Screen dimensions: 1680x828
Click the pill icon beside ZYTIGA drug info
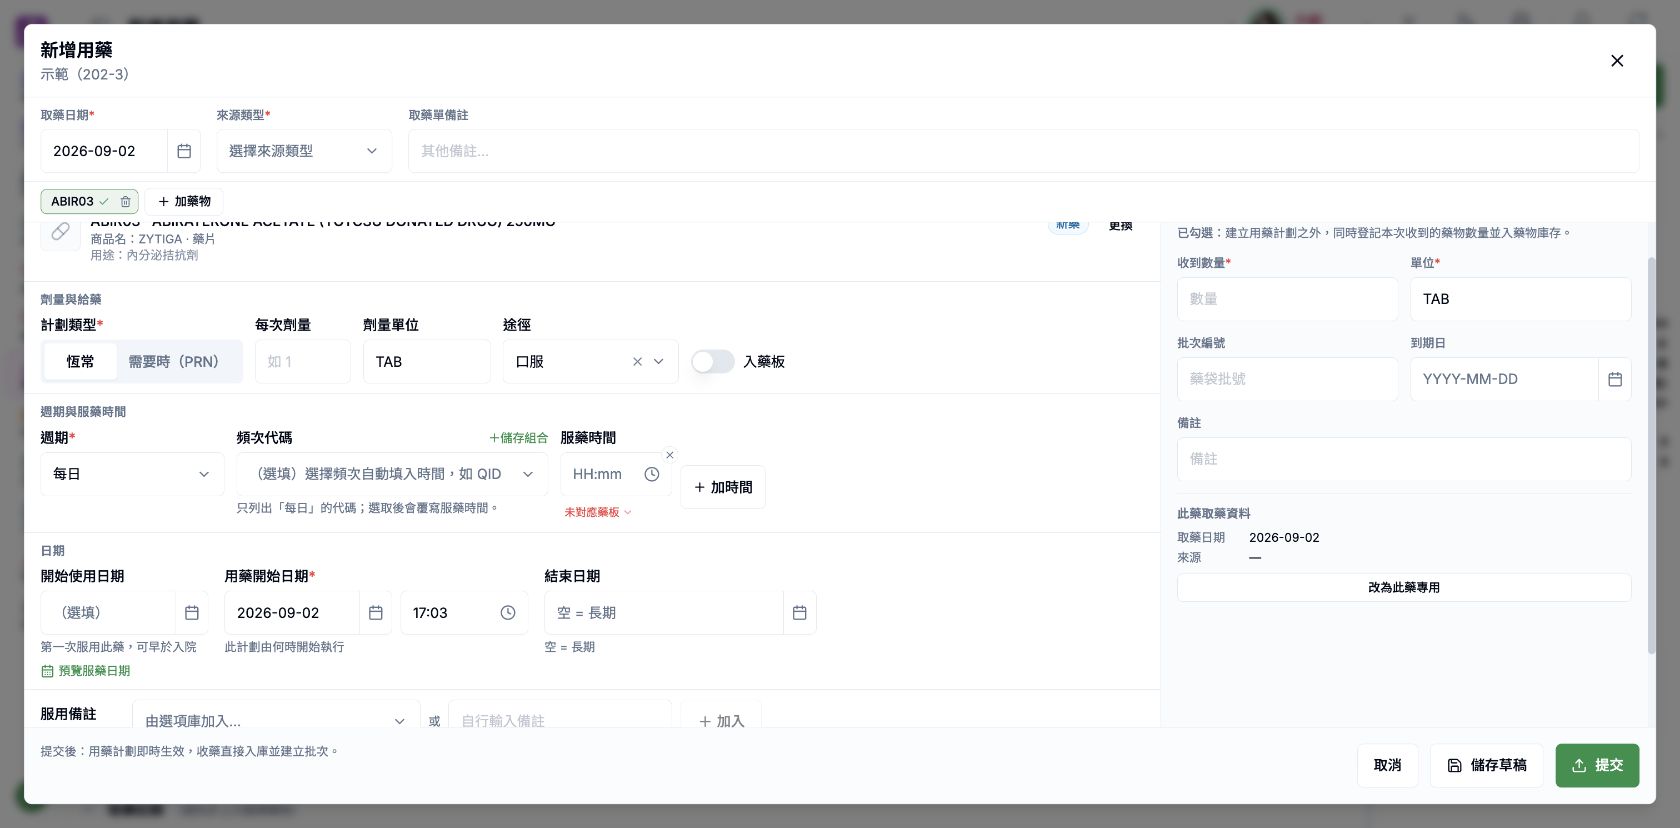60,232
